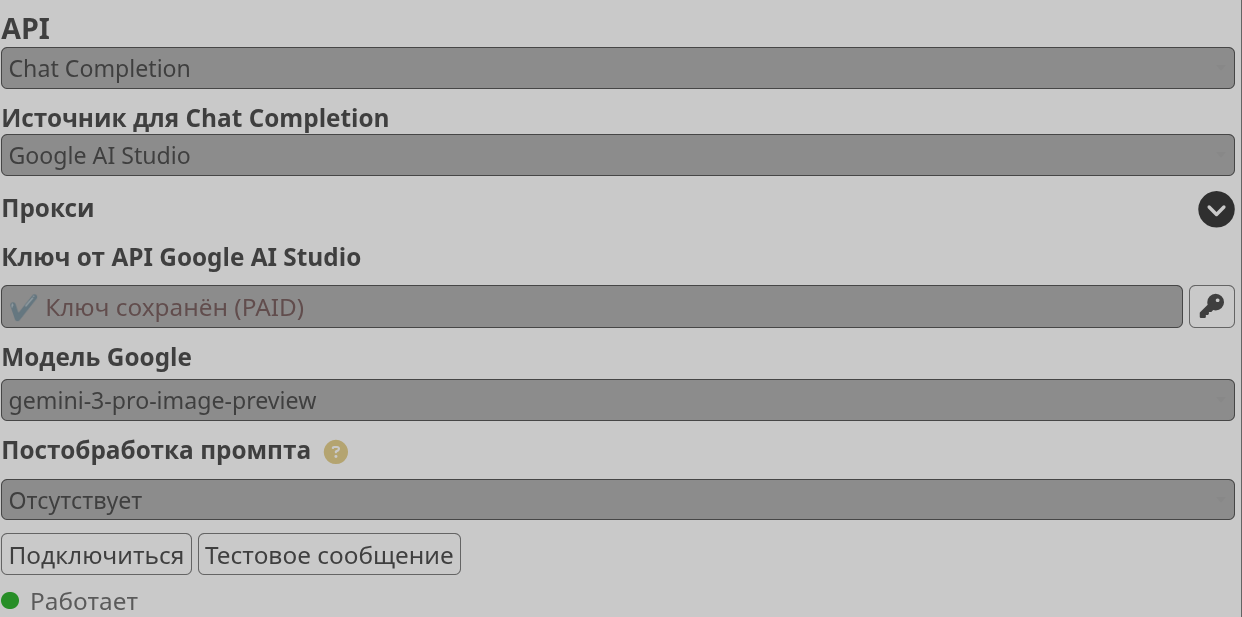This screenshot has width=1242, height=617.
Task: Open the Google AI Studio source dropdown
Action: [x=617, y=156]
